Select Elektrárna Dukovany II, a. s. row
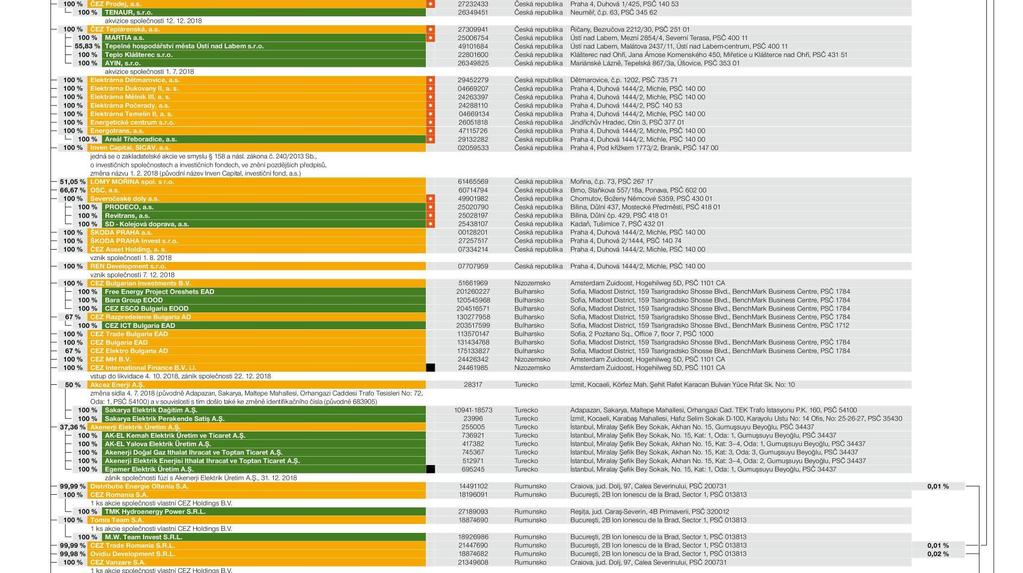This screenshot has width=1023, height=573. coord(257,89)
